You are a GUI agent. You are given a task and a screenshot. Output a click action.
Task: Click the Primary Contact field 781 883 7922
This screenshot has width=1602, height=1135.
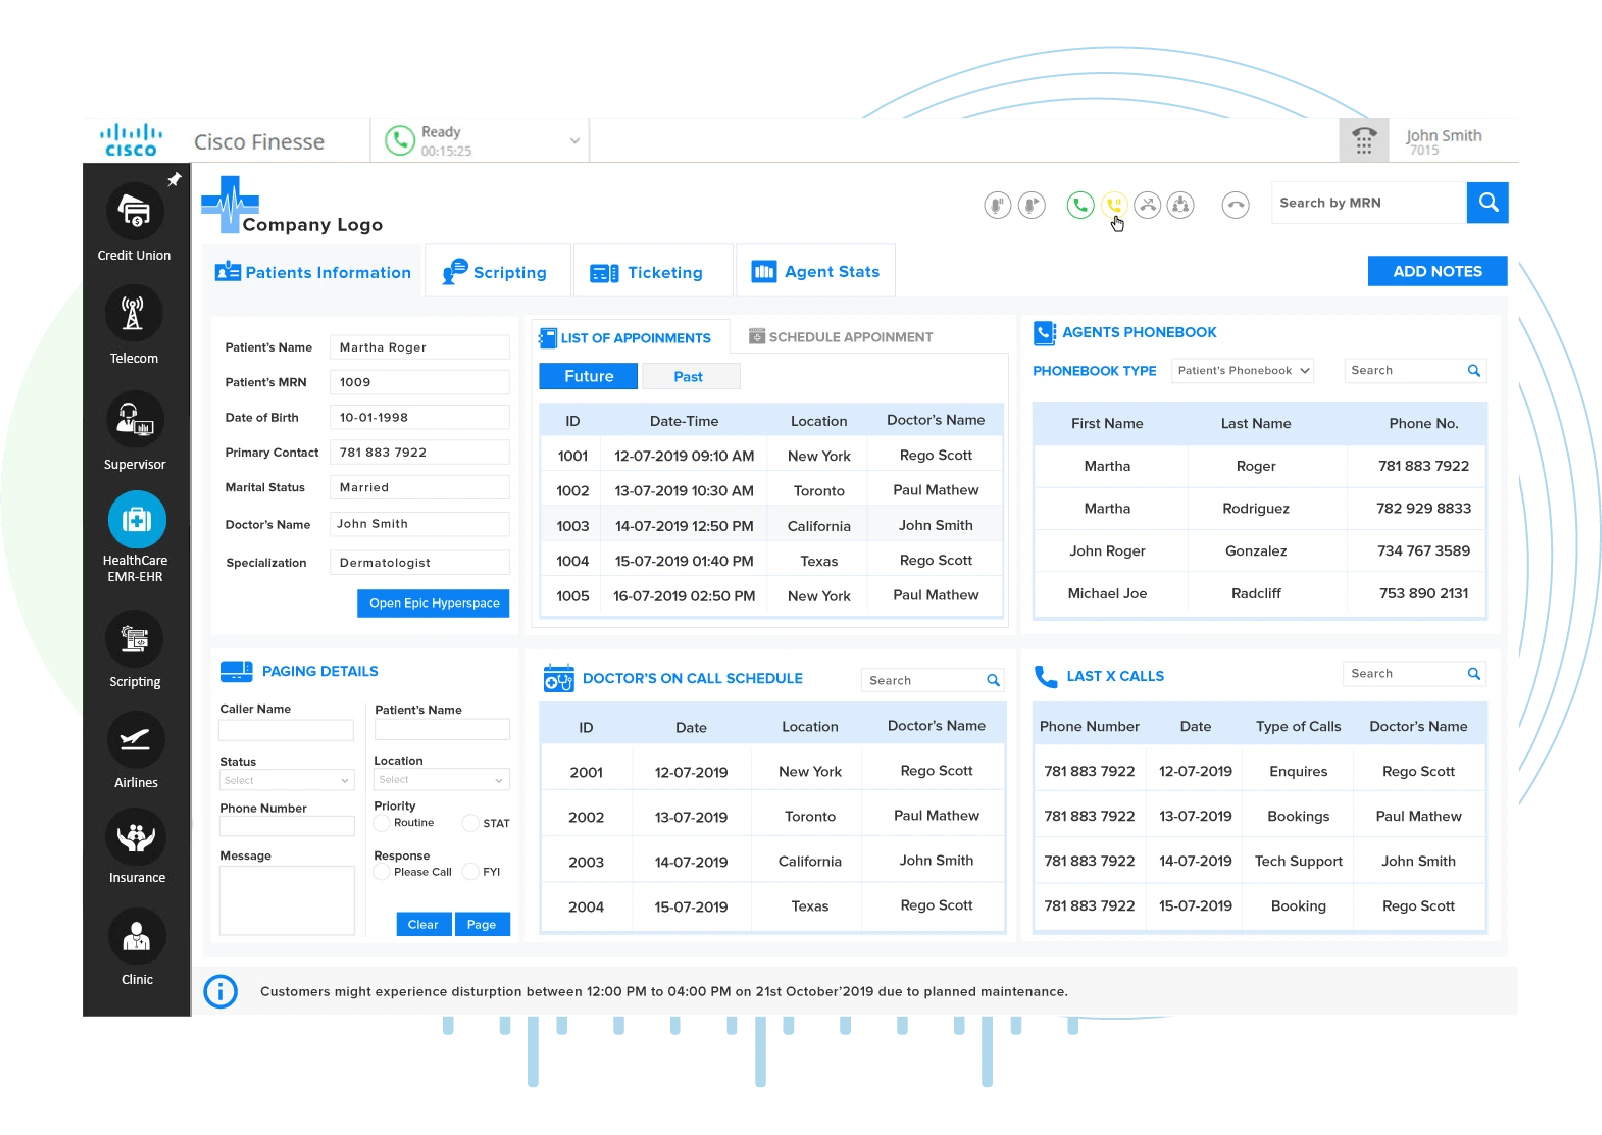(x=419, y=452)
